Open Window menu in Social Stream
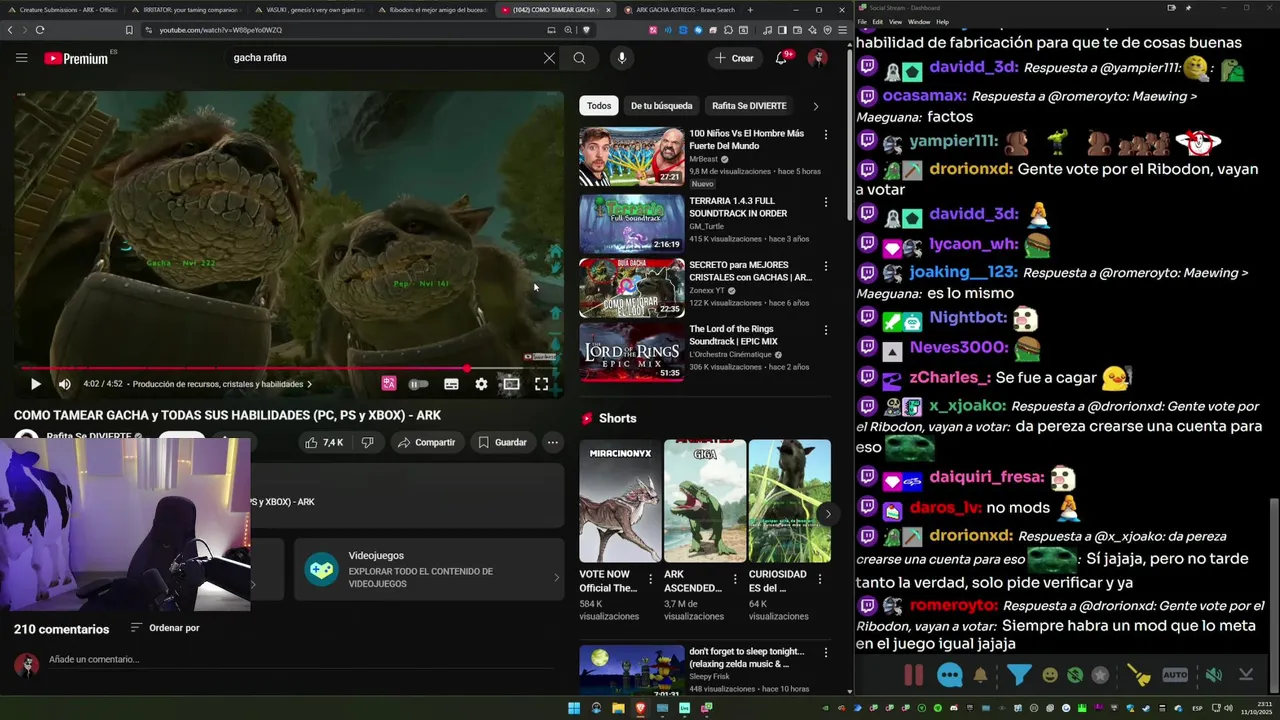This screenshot has width=1280, height=720. coord(918,21)
